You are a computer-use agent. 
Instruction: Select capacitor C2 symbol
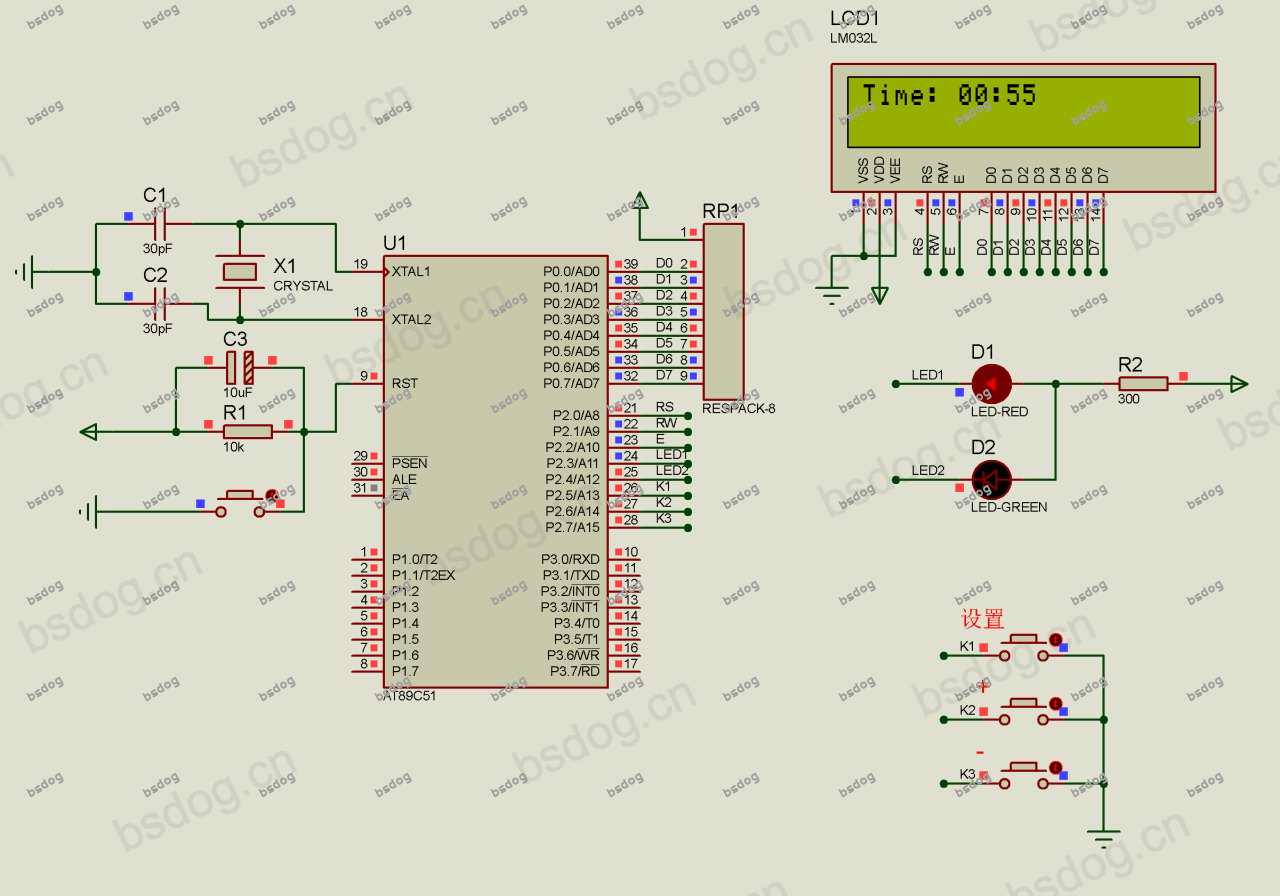(160, 303)
